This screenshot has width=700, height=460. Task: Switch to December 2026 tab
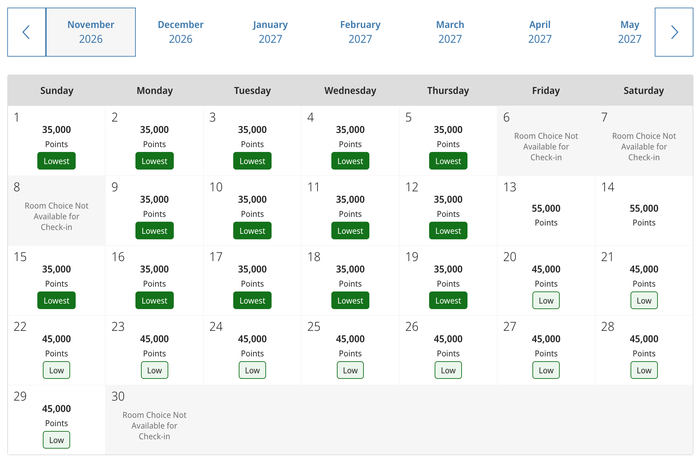[181, 32]
